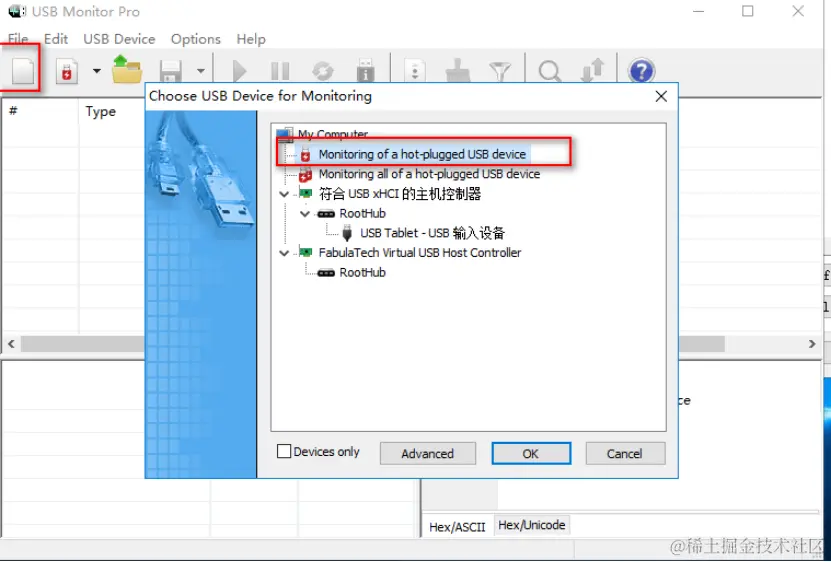Select Monitoring of a hot-plugged USB device

[x=422, y=154]
